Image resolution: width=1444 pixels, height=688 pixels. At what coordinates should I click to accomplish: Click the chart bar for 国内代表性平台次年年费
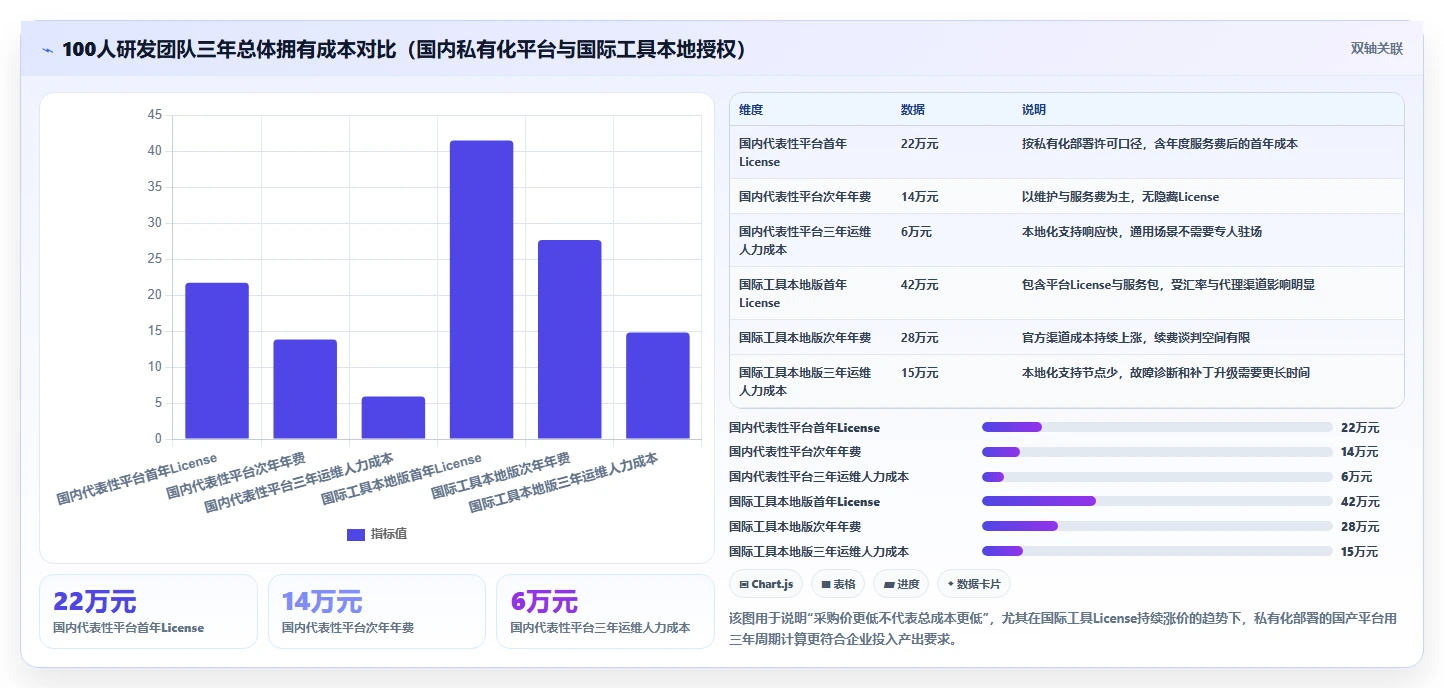[305, 389]
